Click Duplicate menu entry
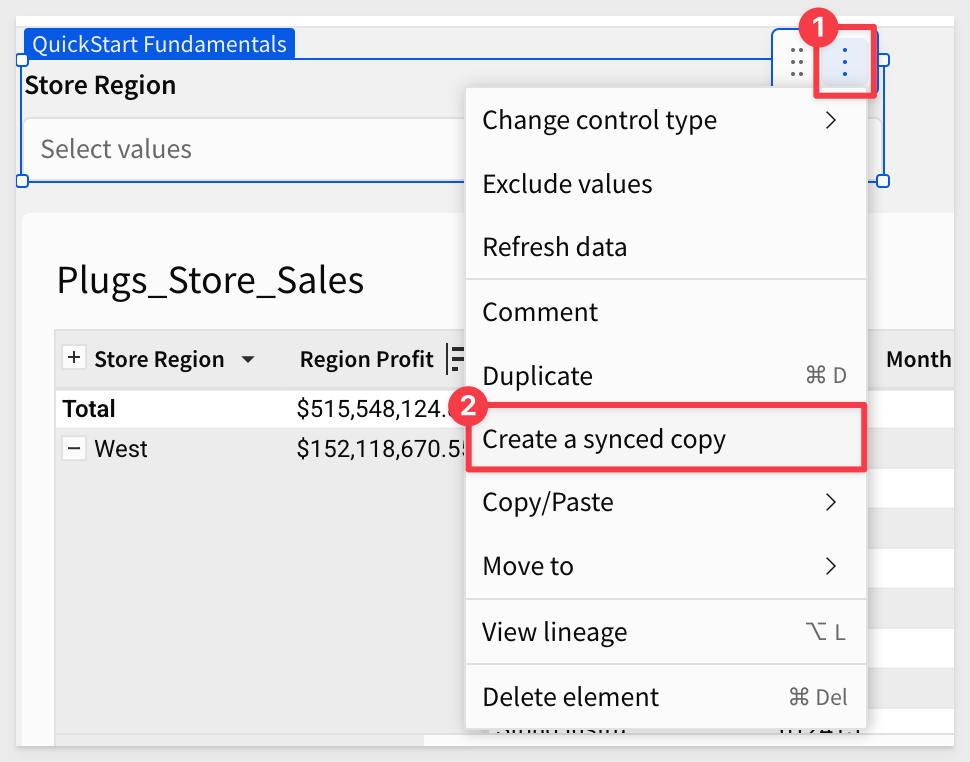 tap(537, 376)
